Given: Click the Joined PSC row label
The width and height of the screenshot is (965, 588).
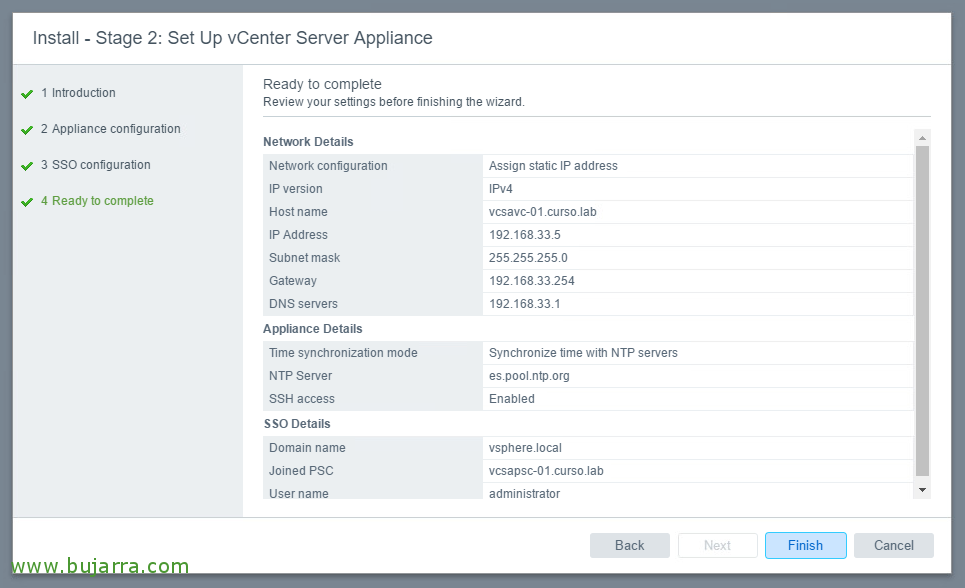Looking at the screenshot, I should (x=301, y=471).
